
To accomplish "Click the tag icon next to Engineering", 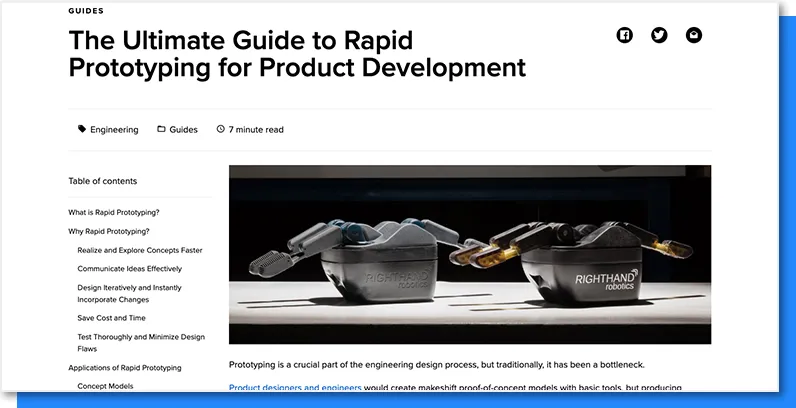I will (x=82, y=129).
